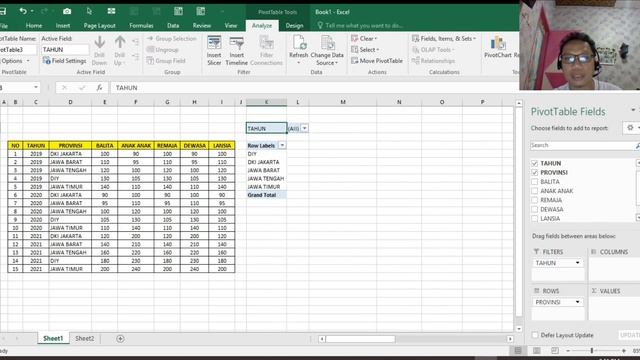Screen dimensions: 640x360
Task: Switch to Page Break Preview icon
Action: pyautogui.click(x=555, y=351)
